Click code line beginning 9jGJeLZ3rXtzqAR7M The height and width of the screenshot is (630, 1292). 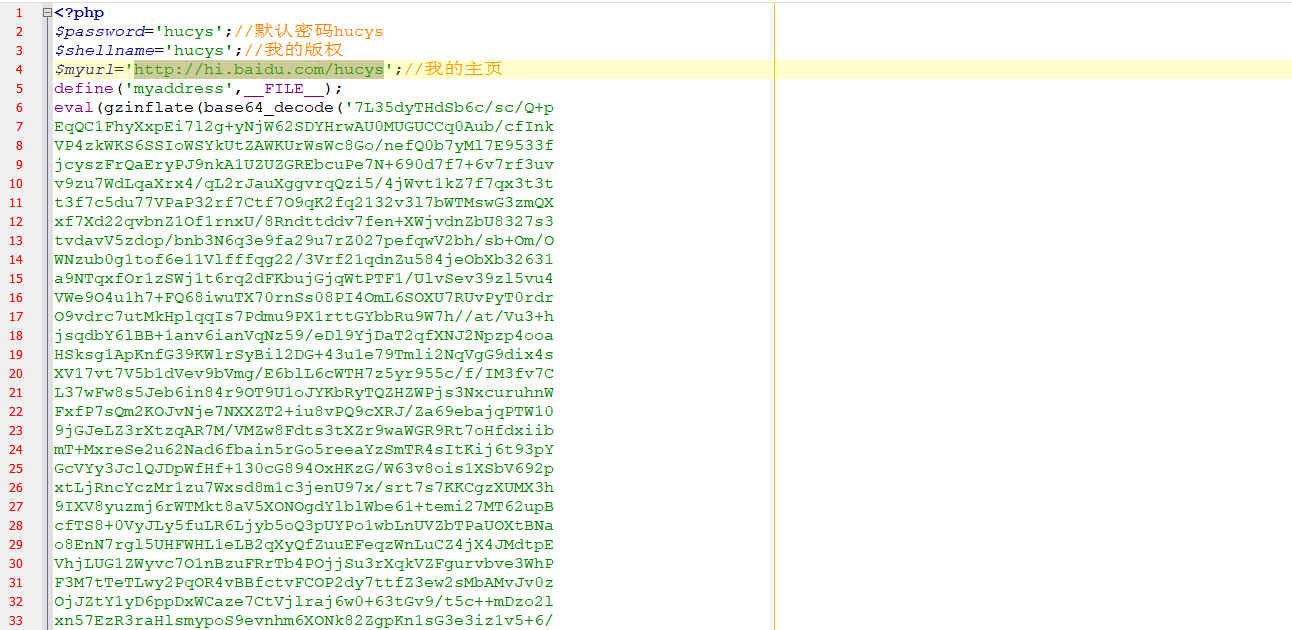tap(304, 431)
